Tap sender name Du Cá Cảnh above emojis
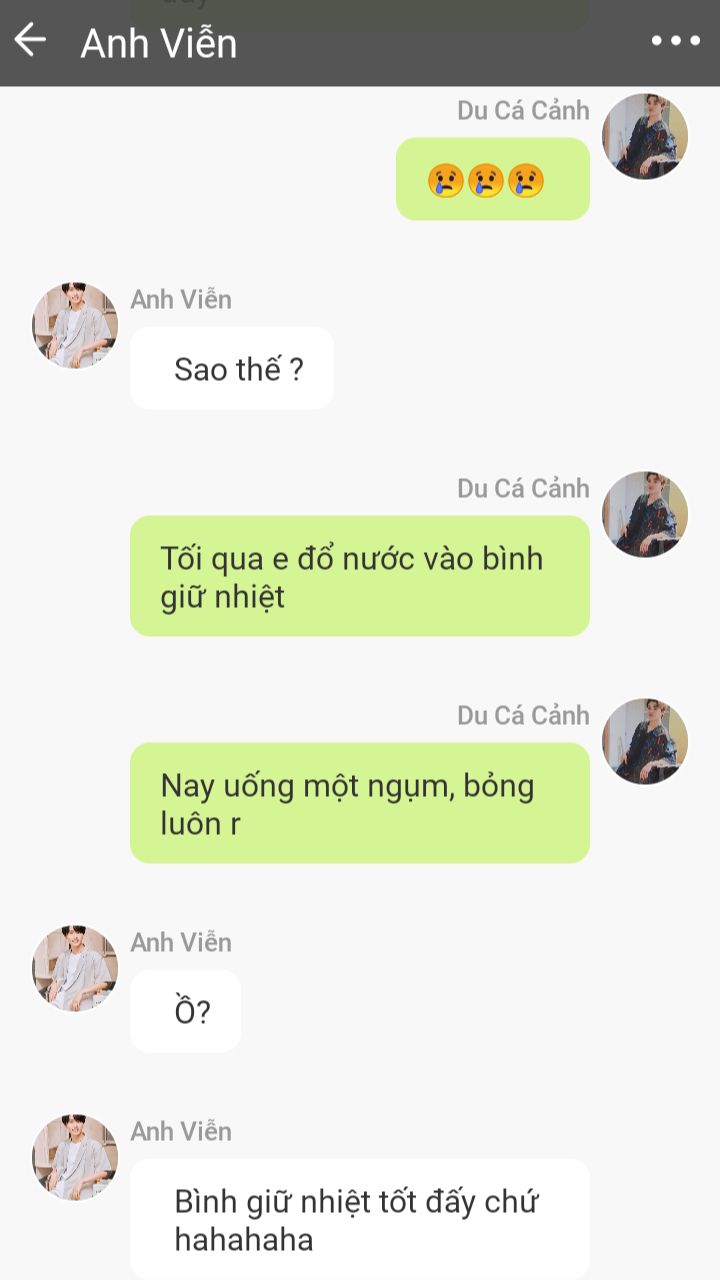The width and height of the screenshot is (720, 1280). tap(523, 111)
